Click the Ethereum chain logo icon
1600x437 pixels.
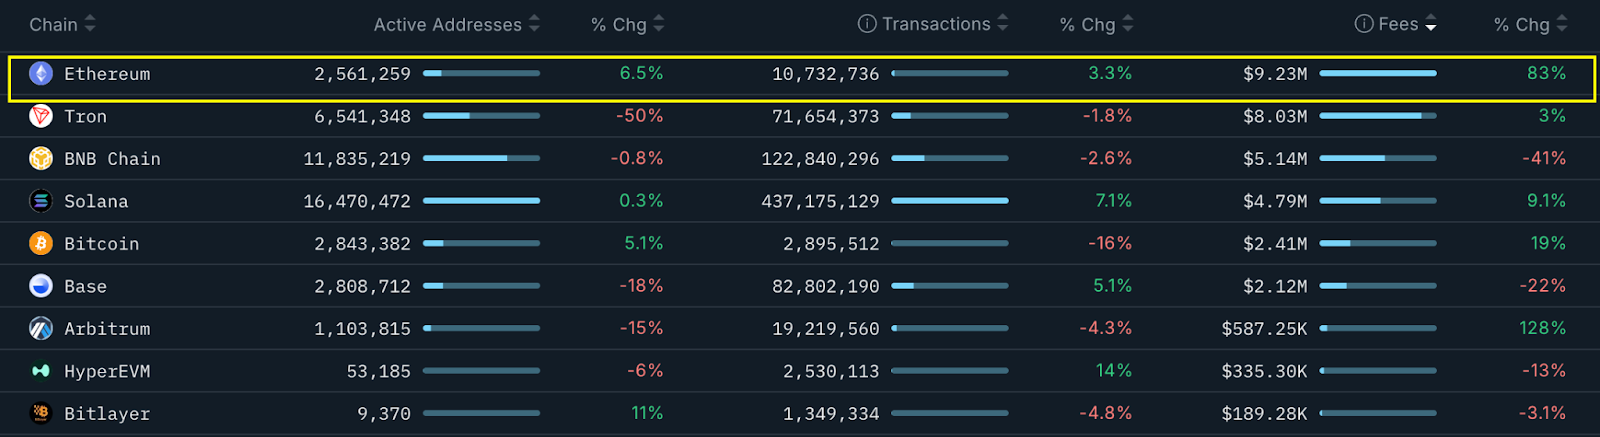41,73
